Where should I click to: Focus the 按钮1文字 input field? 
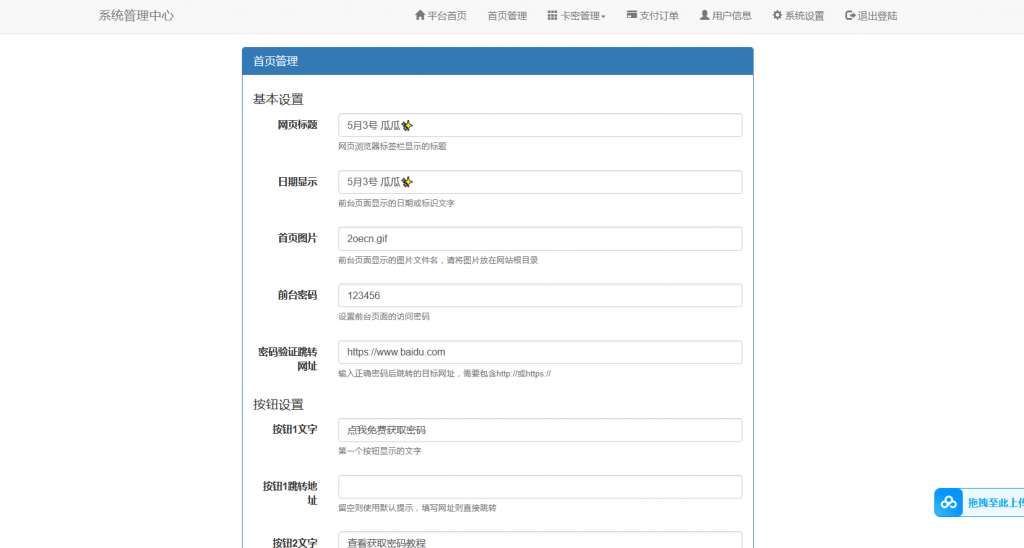[x=540, y=430]
